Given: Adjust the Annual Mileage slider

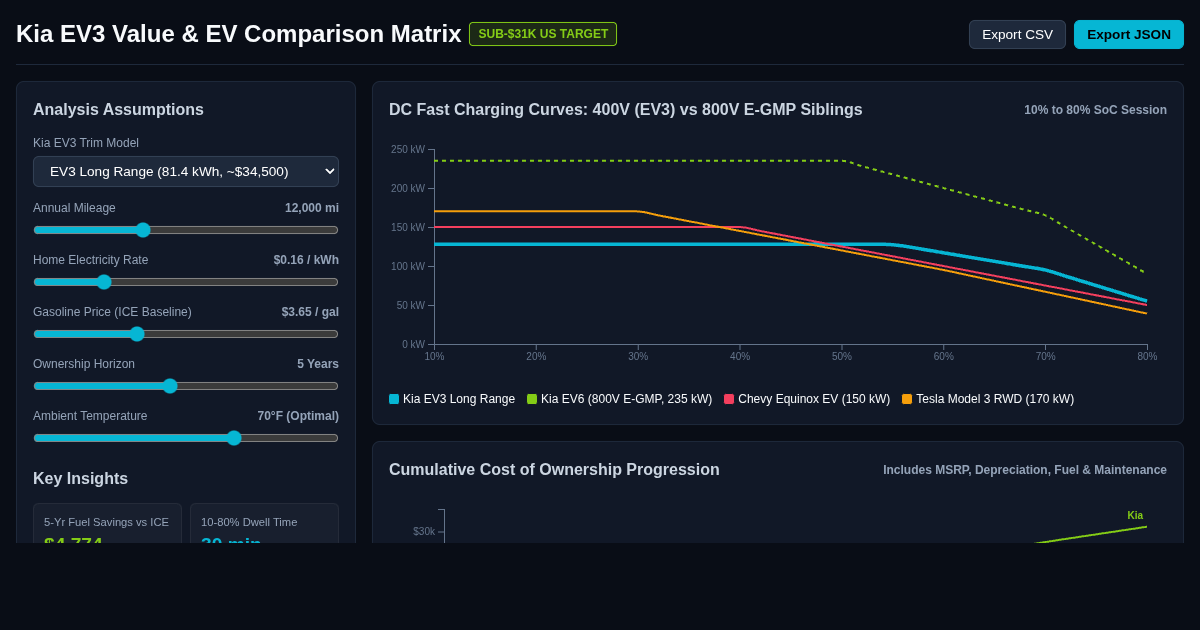Looking at the screenshot, I should (x=186, y=230).
